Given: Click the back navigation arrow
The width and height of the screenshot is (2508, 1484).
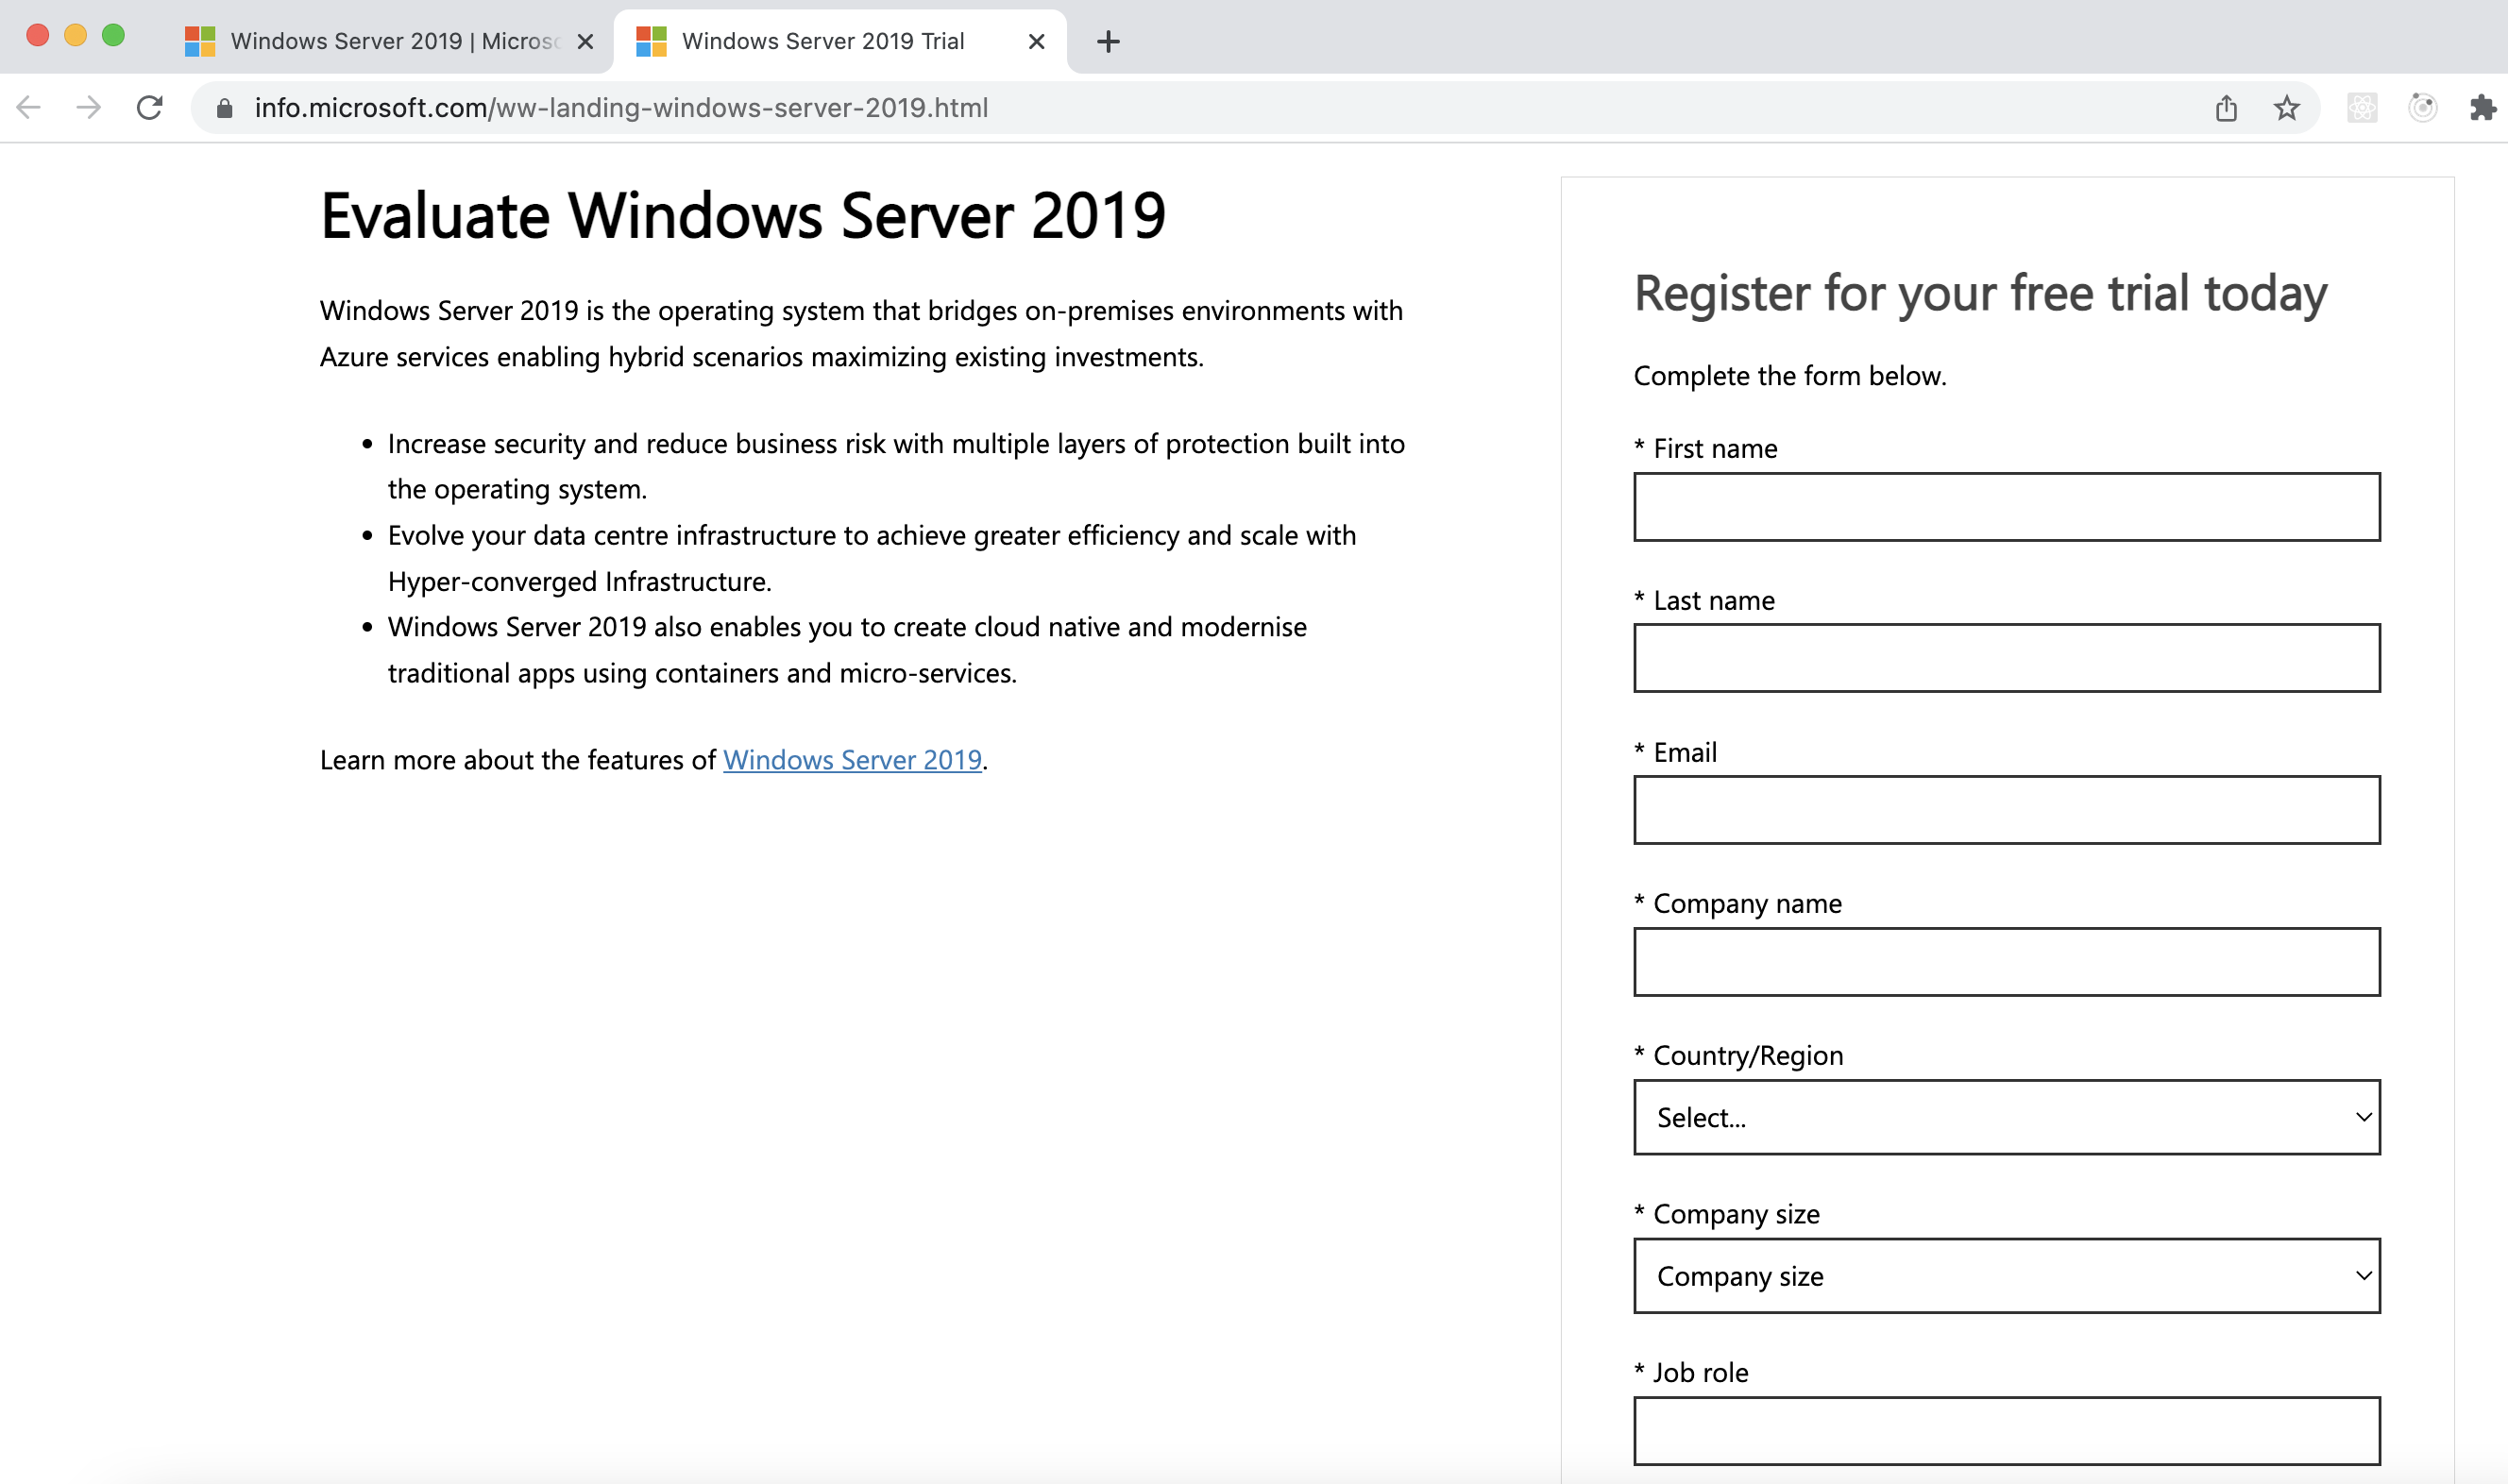Looking at the screenshot, I should click(29, 107).
